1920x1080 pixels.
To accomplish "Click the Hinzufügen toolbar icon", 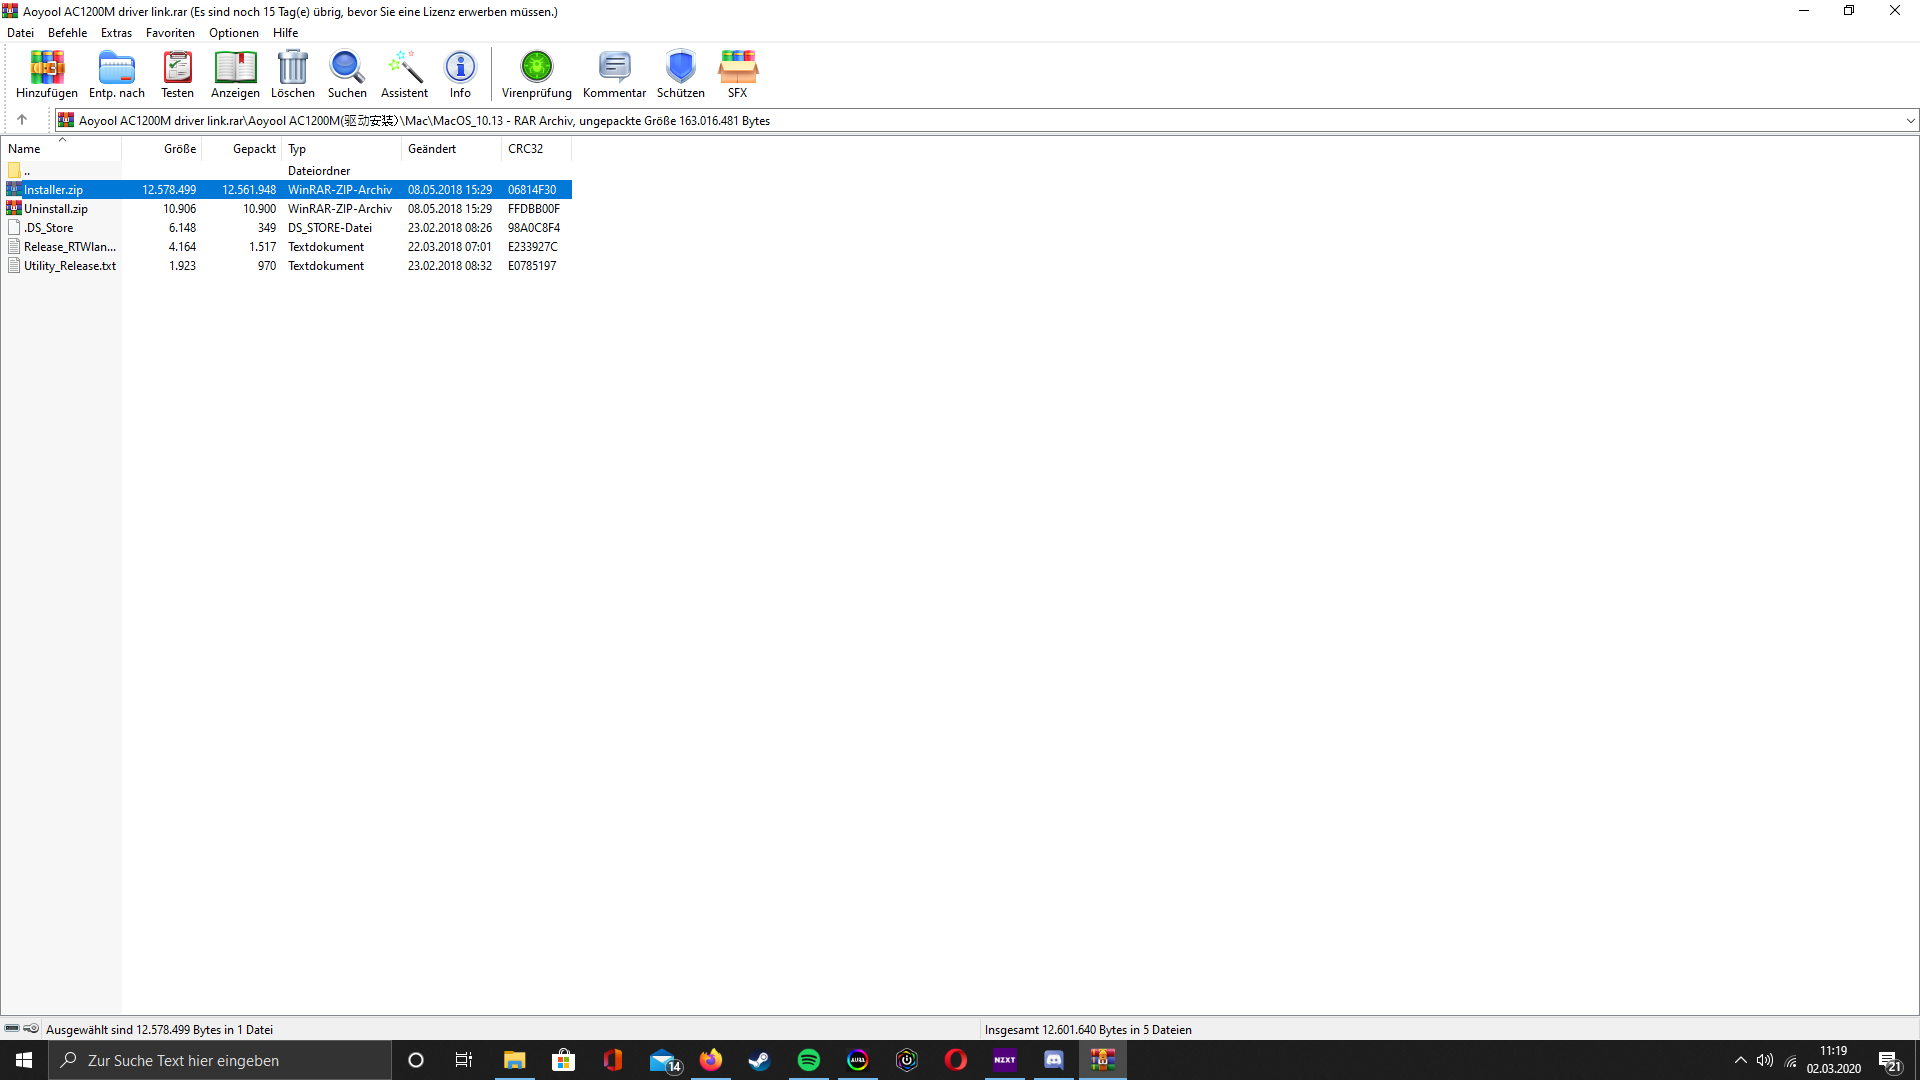I will coord(46,74).
